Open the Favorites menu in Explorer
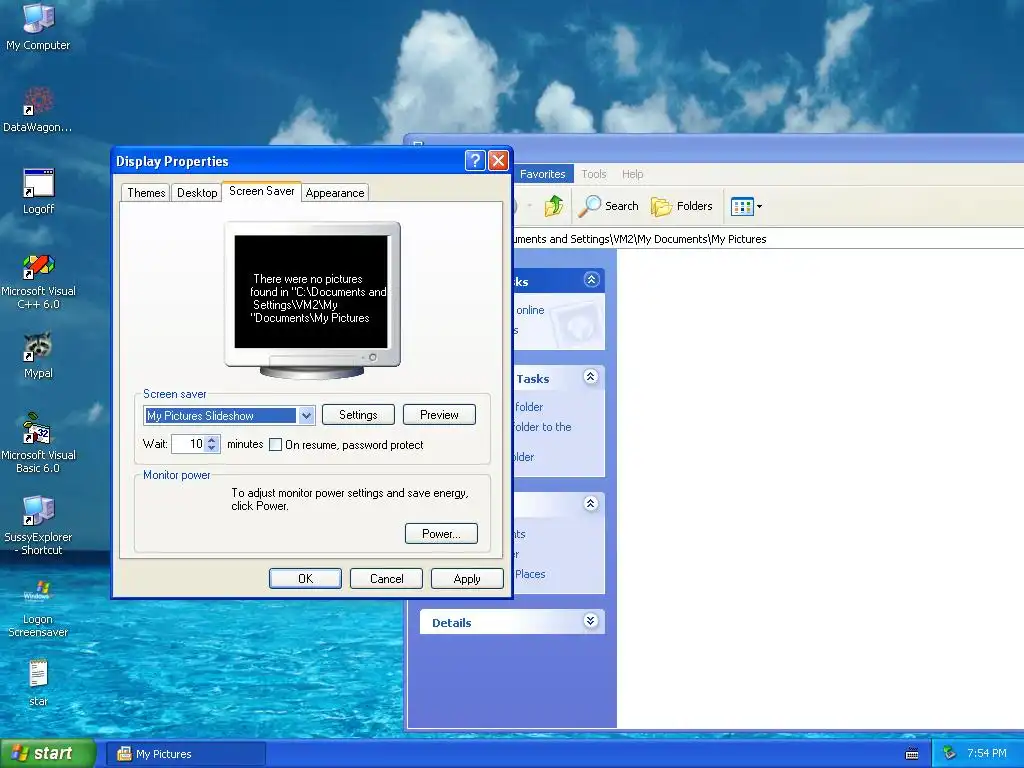 click(543, 174)
